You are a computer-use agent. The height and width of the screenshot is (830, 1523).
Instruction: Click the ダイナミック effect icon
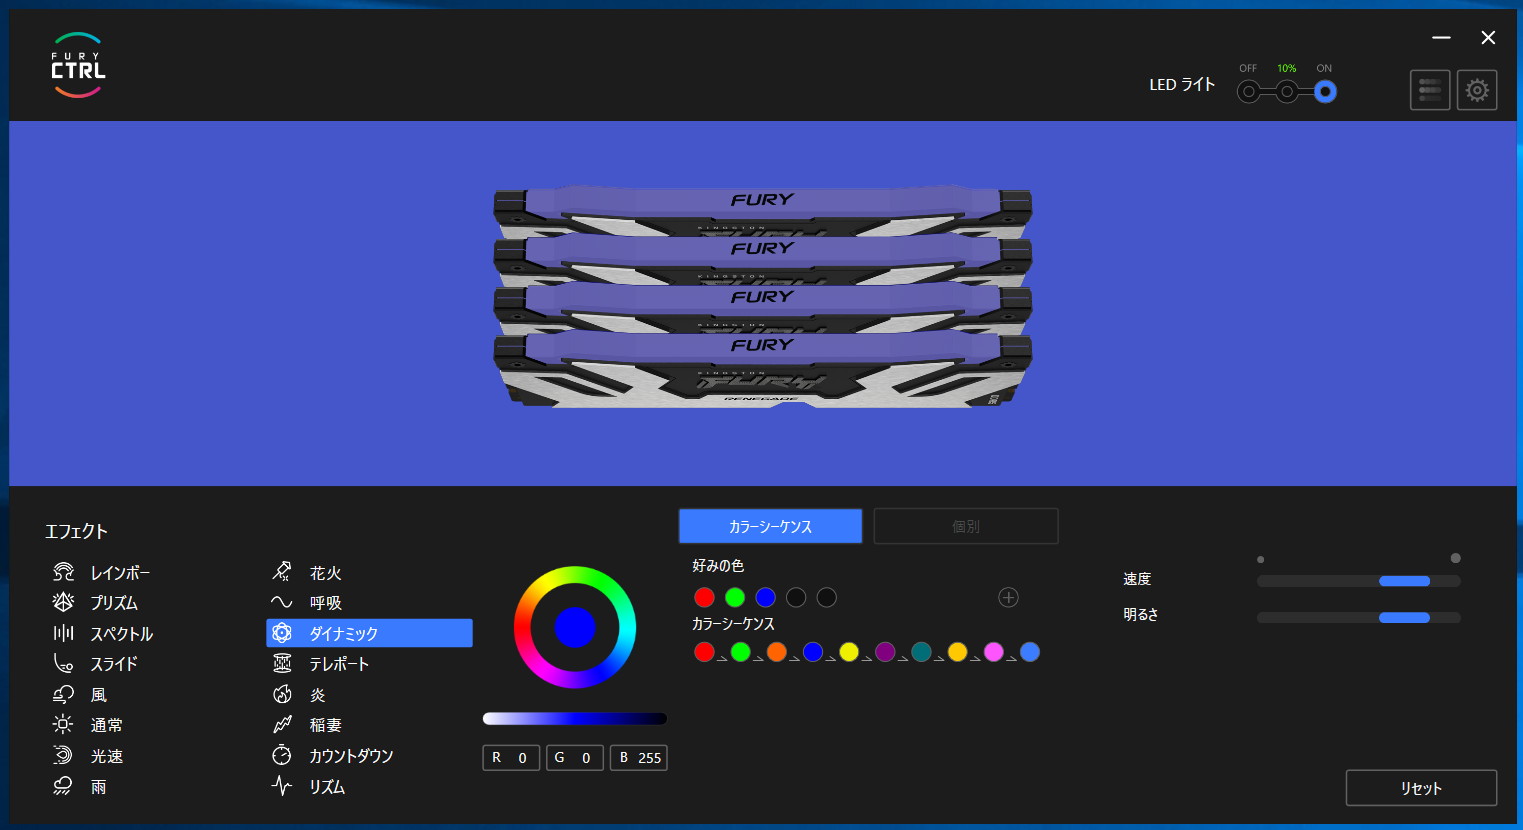(282, 633)
